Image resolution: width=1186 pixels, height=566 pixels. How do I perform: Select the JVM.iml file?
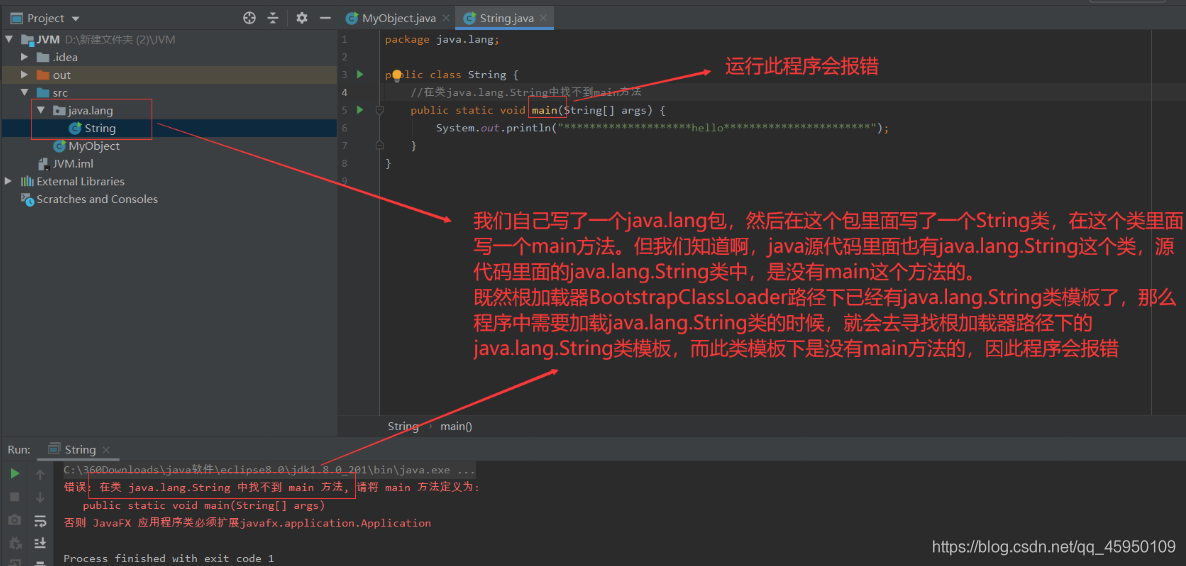[169, 163]
